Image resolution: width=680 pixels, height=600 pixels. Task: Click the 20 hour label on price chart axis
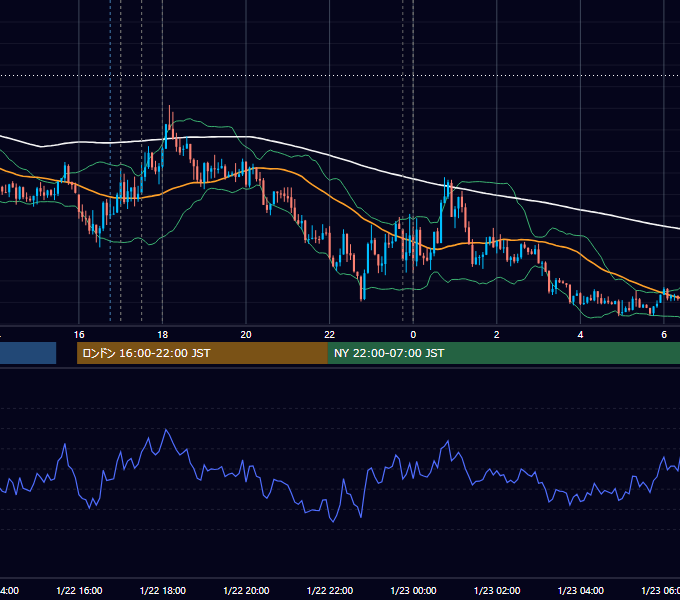click(246, 335)
